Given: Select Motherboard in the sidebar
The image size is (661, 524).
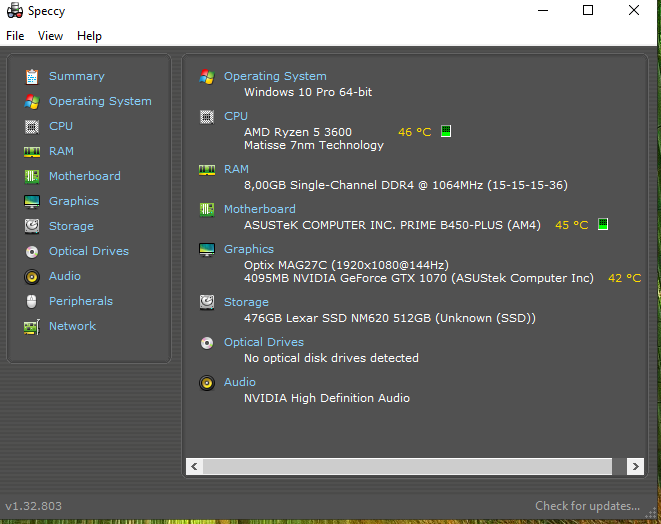Looking at the screenshot, I should coord(85,176).
